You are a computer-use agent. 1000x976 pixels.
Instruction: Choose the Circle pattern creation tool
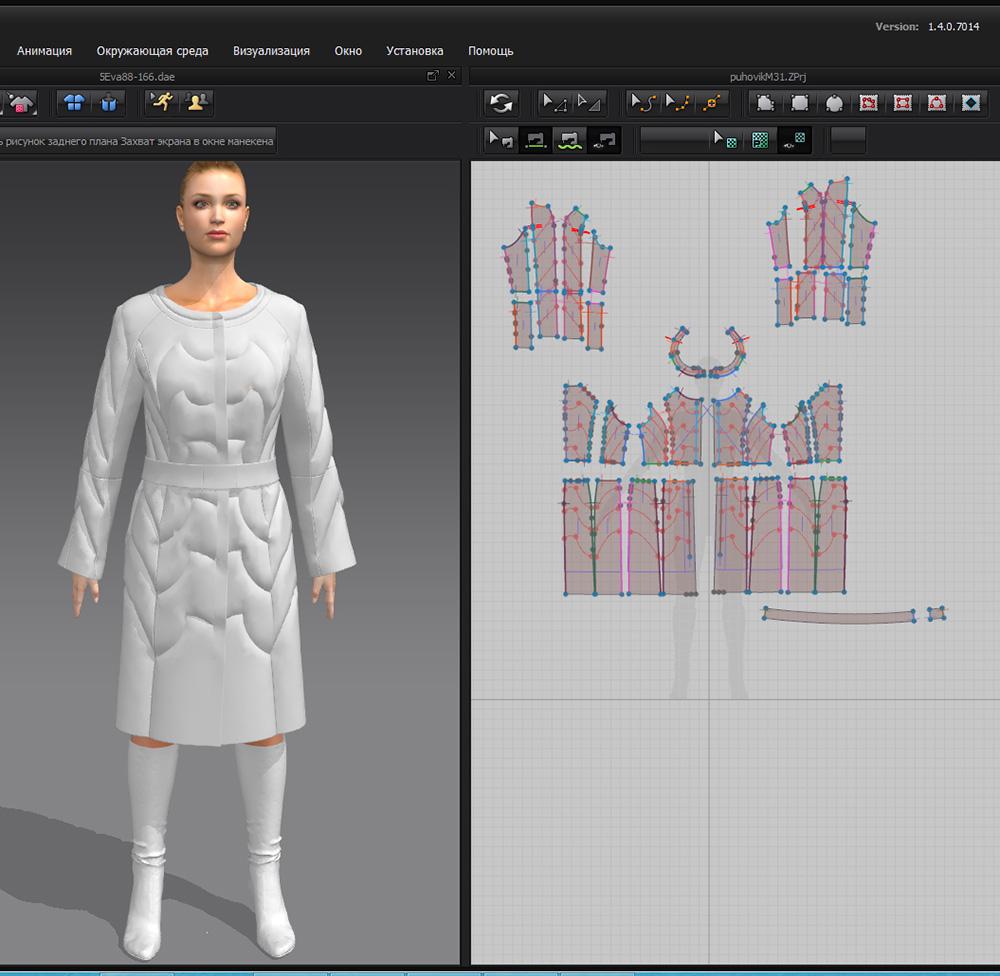[834, 103]
